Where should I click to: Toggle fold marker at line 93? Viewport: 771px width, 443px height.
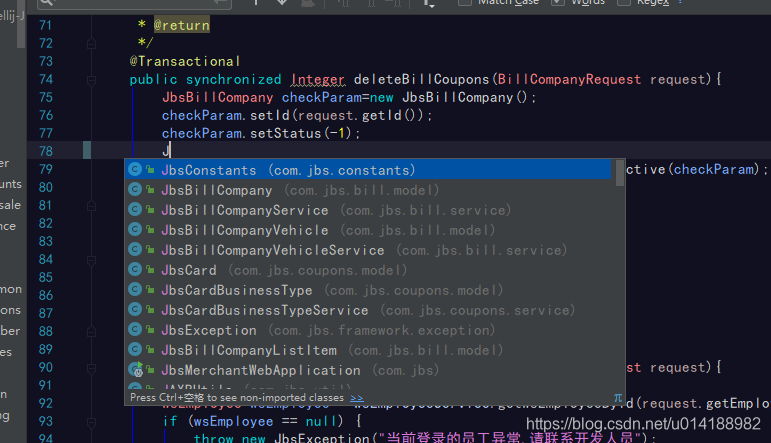pos(91,421)
